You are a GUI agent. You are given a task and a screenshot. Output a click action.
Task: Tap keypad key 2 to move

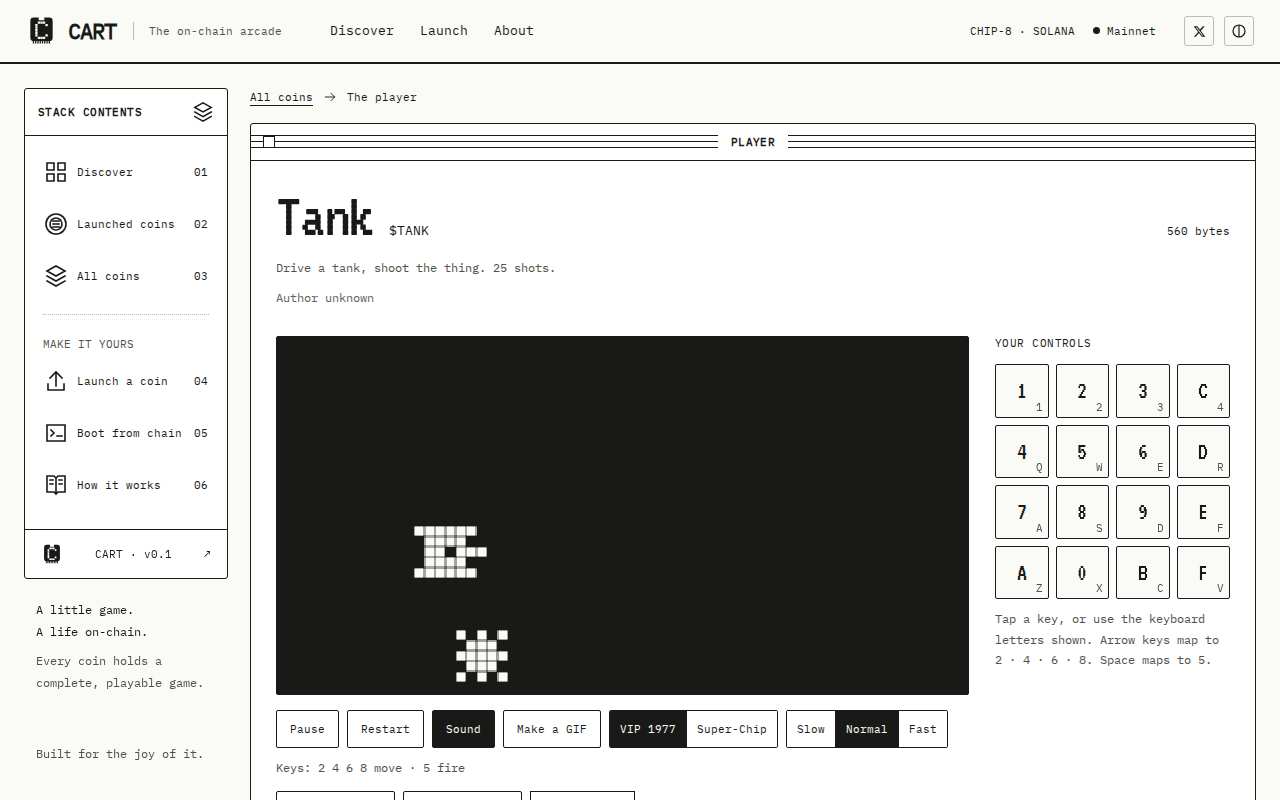pyautogui.click(x=1082, y=391)
